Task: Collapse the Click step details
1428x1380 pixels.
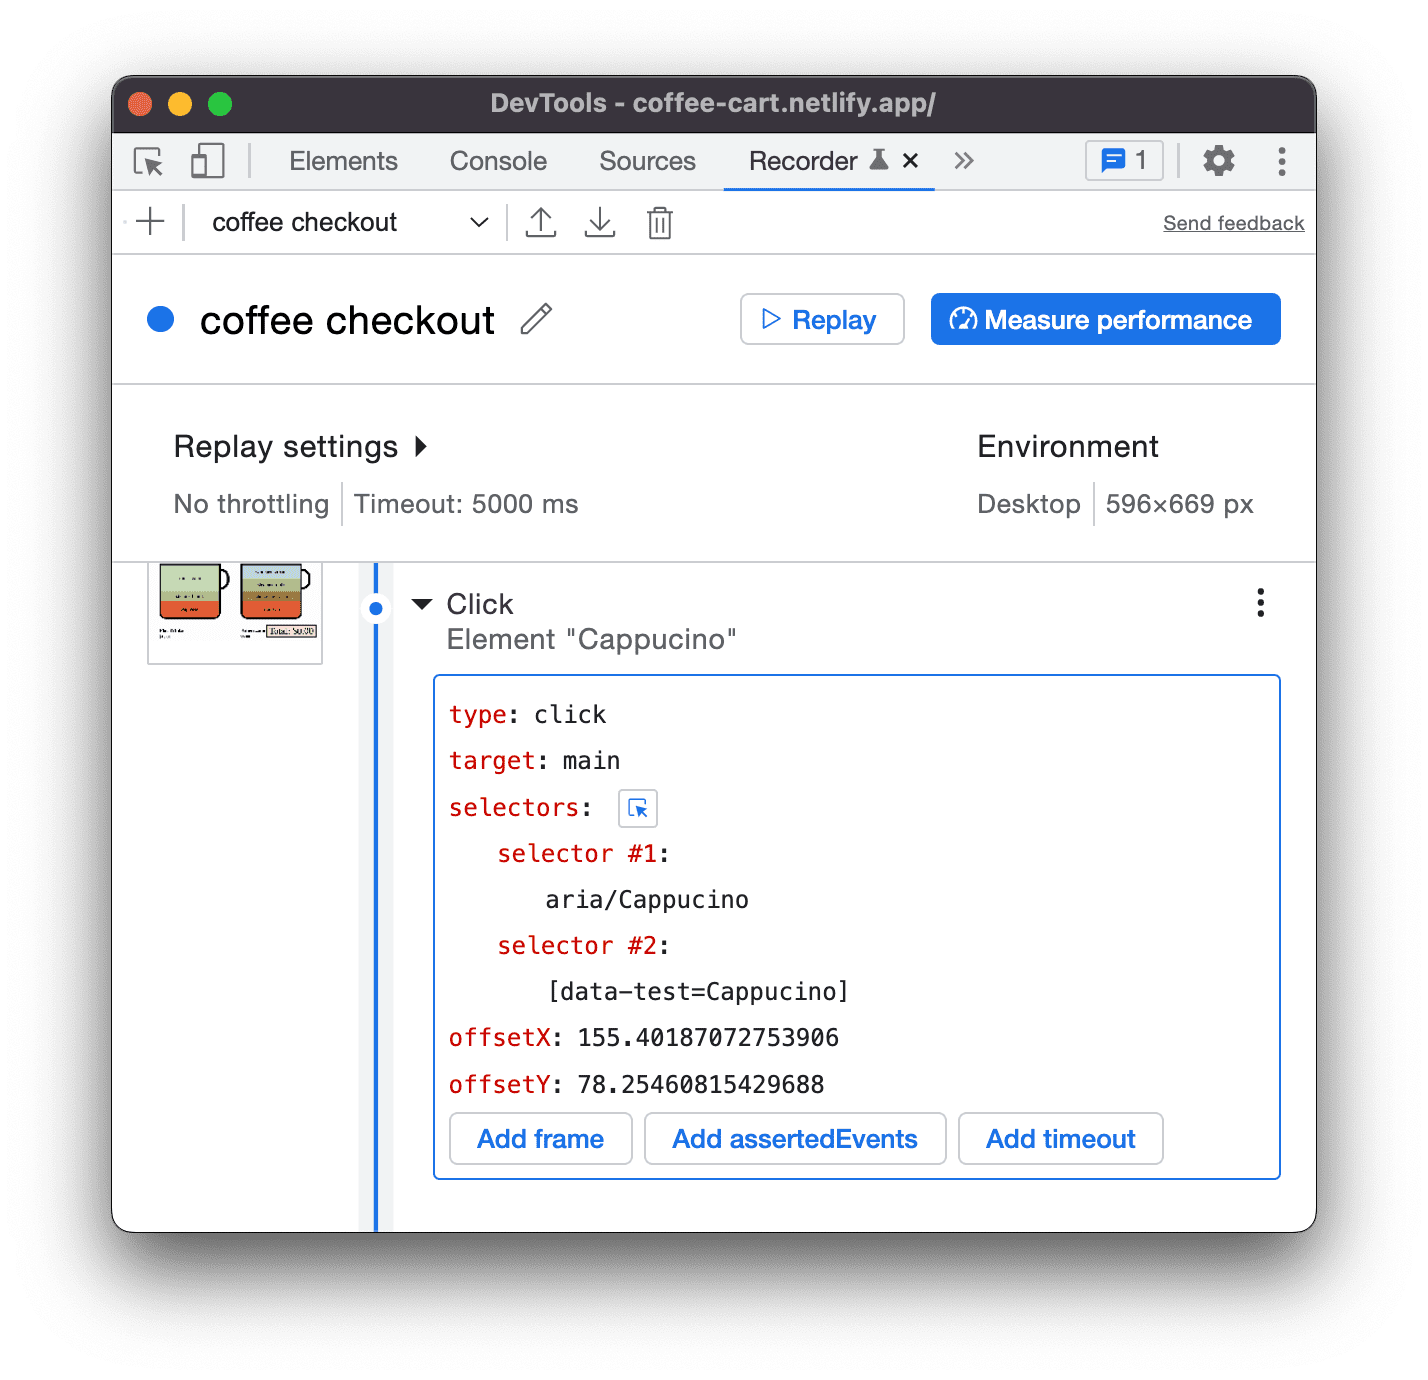Action: 423,603
